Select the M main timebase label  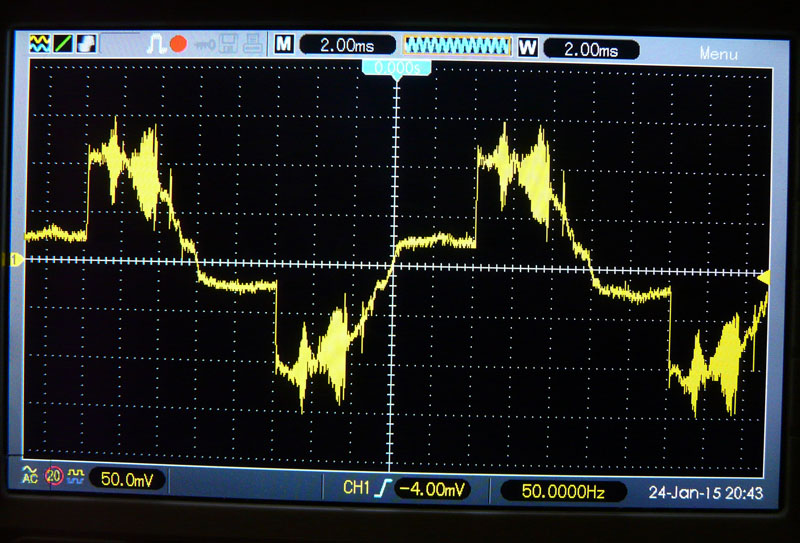[x=284, y=46]
